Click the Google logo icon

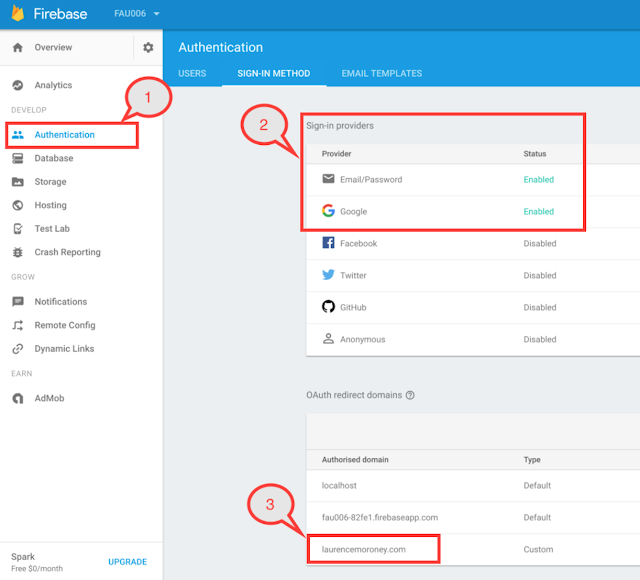[x=328, y=211]
